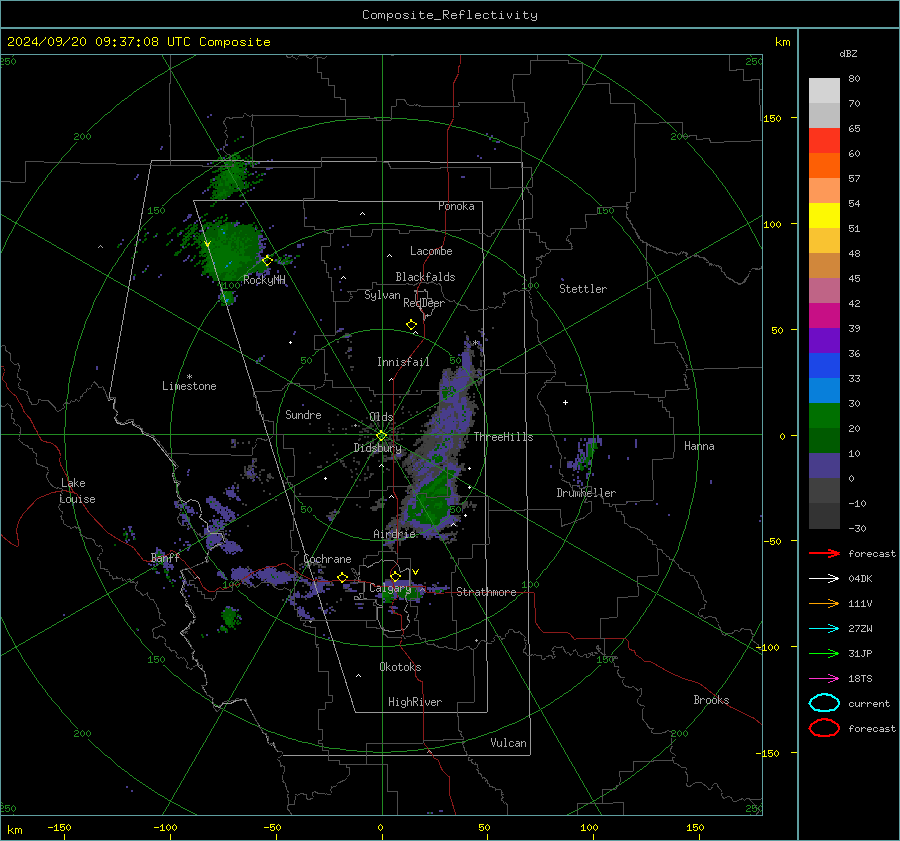Click the Innisfail label

(403, 362)
